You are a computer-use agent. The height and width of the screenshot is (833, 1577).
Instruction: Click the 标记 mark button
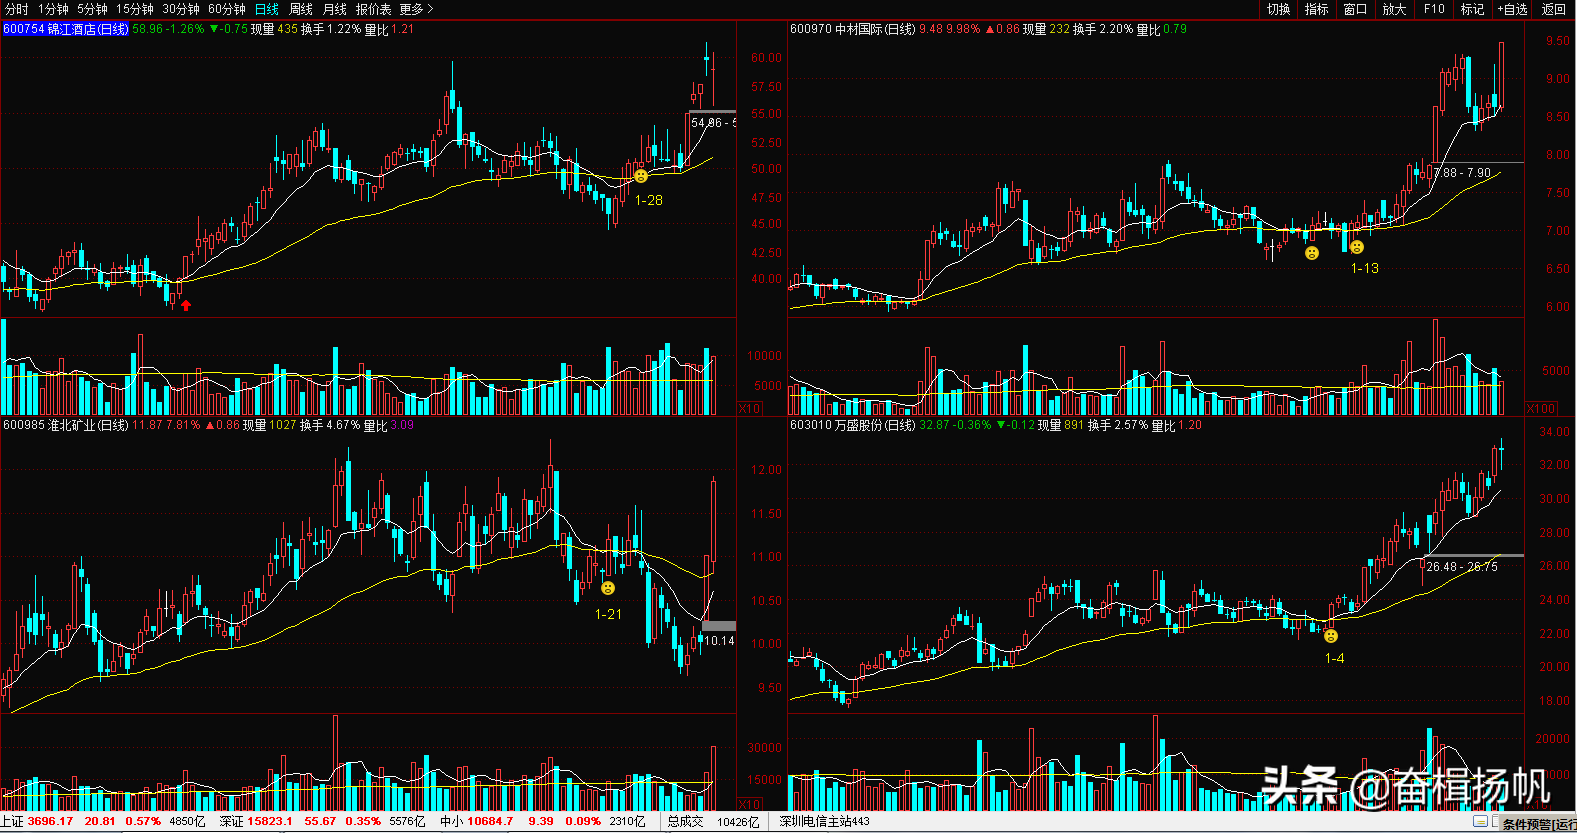tap(1472, 9)
